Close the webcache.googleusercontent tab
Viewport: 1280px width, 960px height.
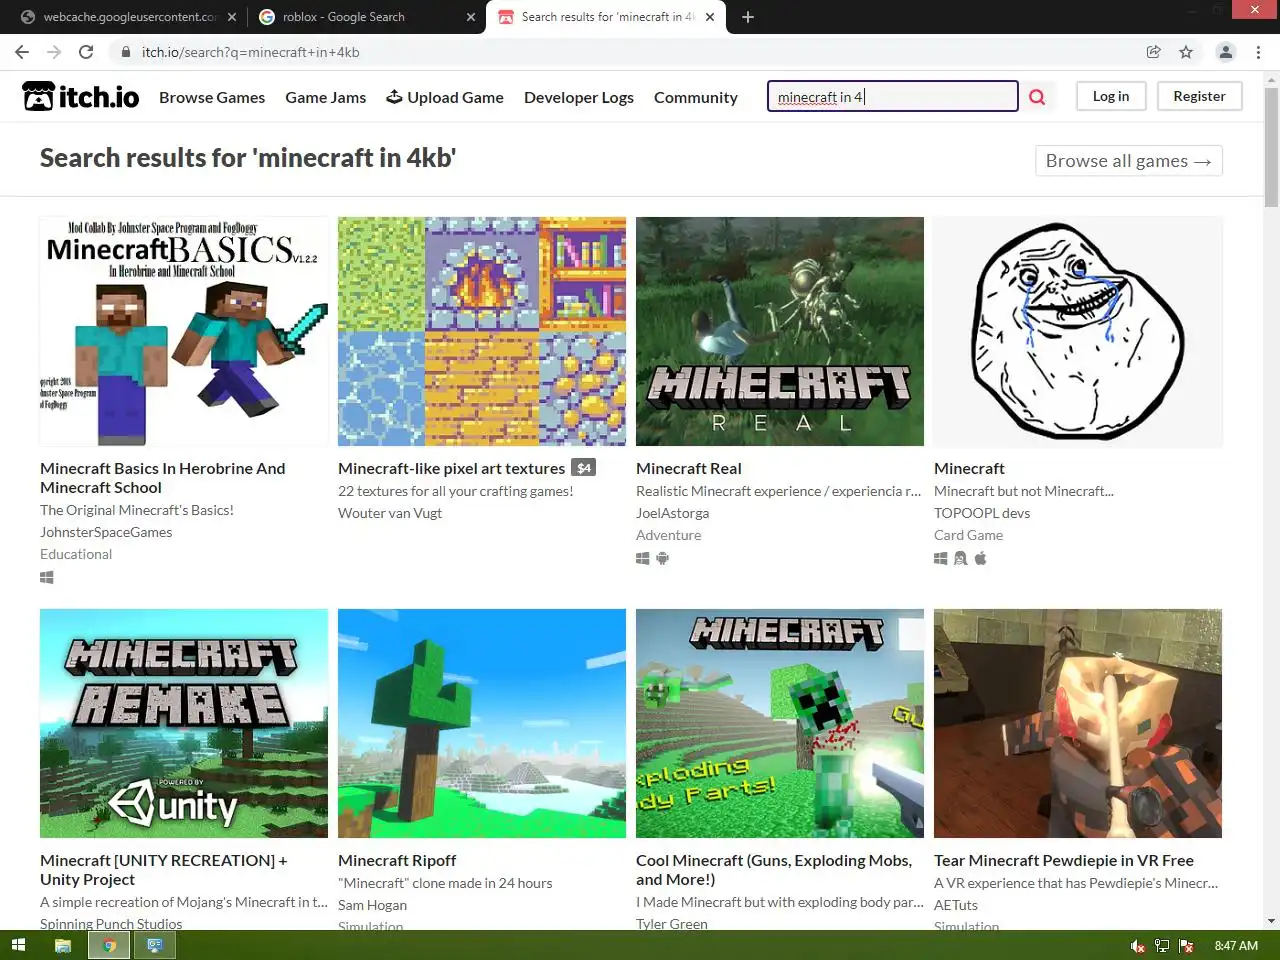click(x=232, y=17)
